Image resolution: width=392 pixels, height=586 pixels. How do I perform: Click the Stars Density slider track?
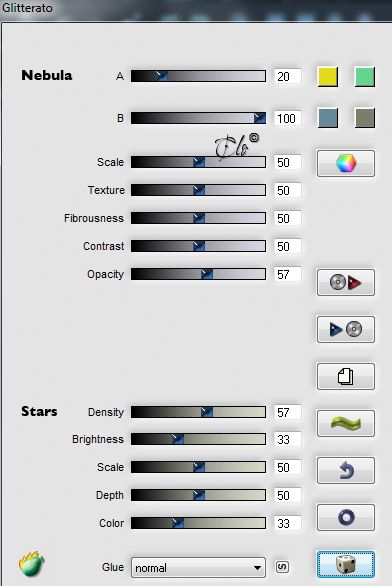pos(198,412)
